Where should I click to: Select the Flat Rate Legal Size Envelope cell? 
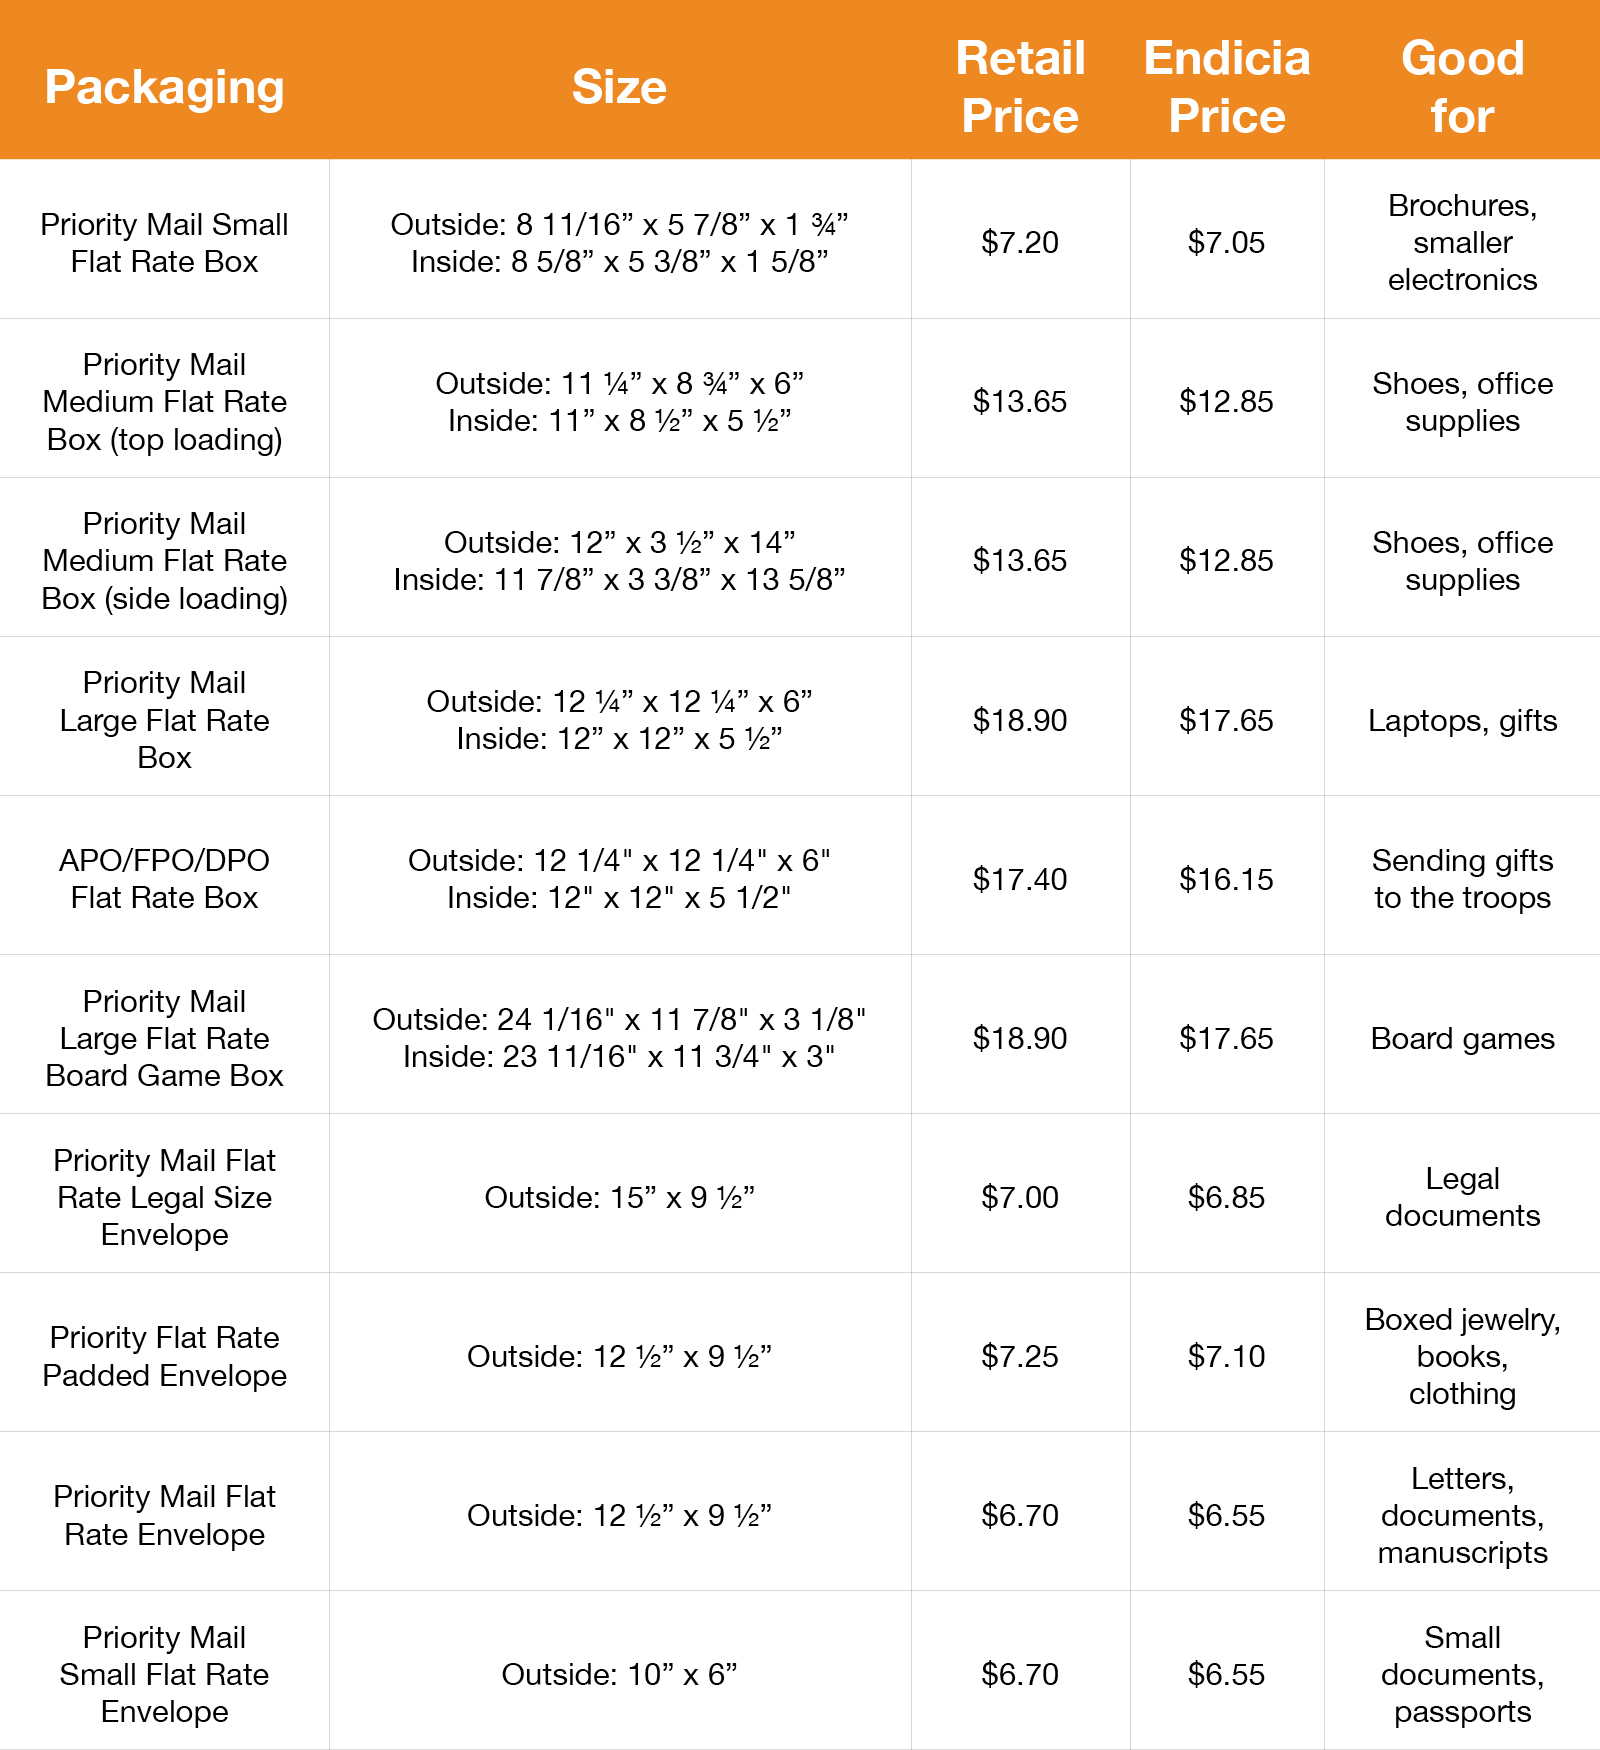click(164, 1197)
